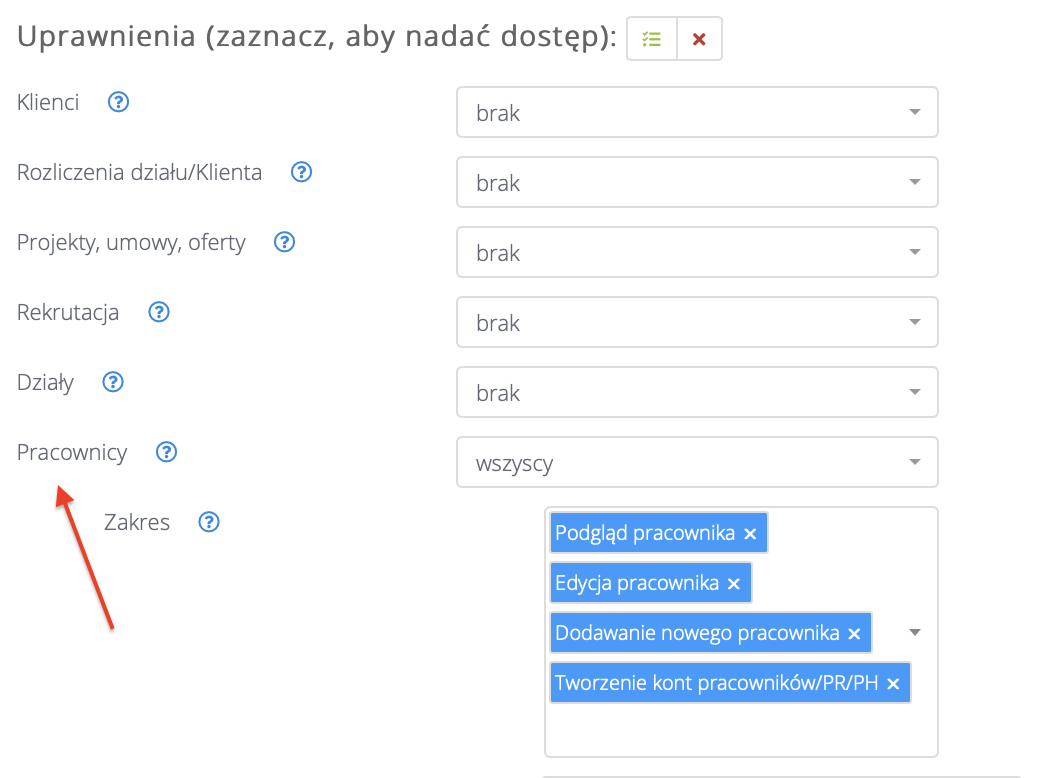Show help for Projekty, umowy, oferty
The image size is (1042, 778).
point(285,242)
